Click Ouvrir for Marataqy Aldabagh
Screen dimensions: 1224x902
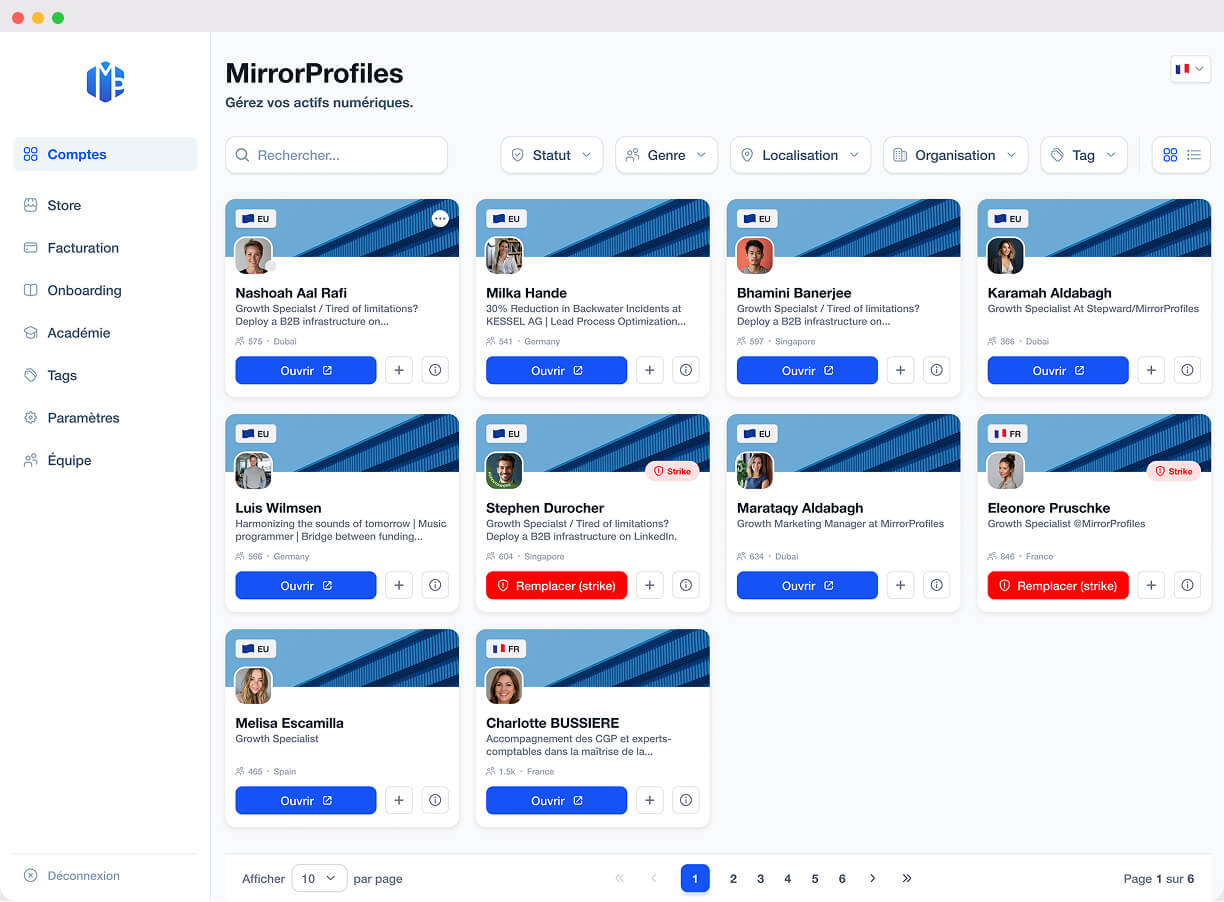coord(807,585)
